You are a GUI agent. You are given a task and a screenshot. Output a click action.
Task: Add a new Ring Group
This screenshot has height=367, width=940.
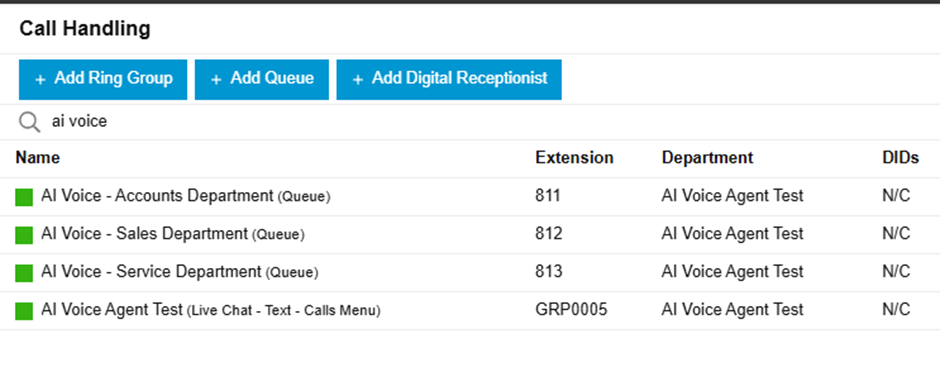tap(103, 79)
